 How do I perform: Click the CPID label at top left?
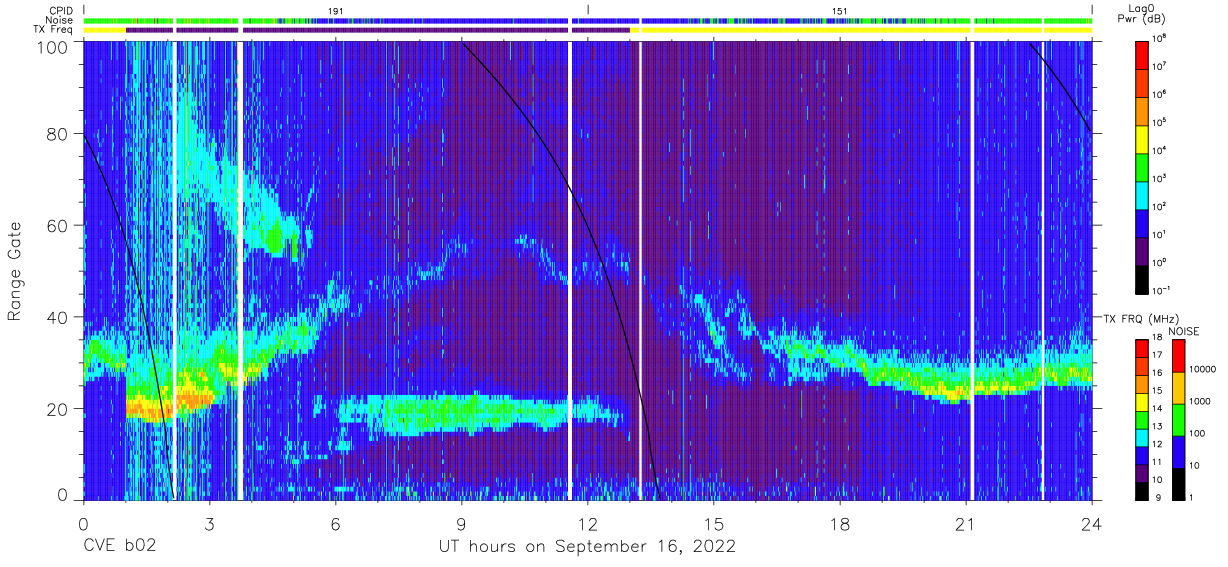point(59,10)
